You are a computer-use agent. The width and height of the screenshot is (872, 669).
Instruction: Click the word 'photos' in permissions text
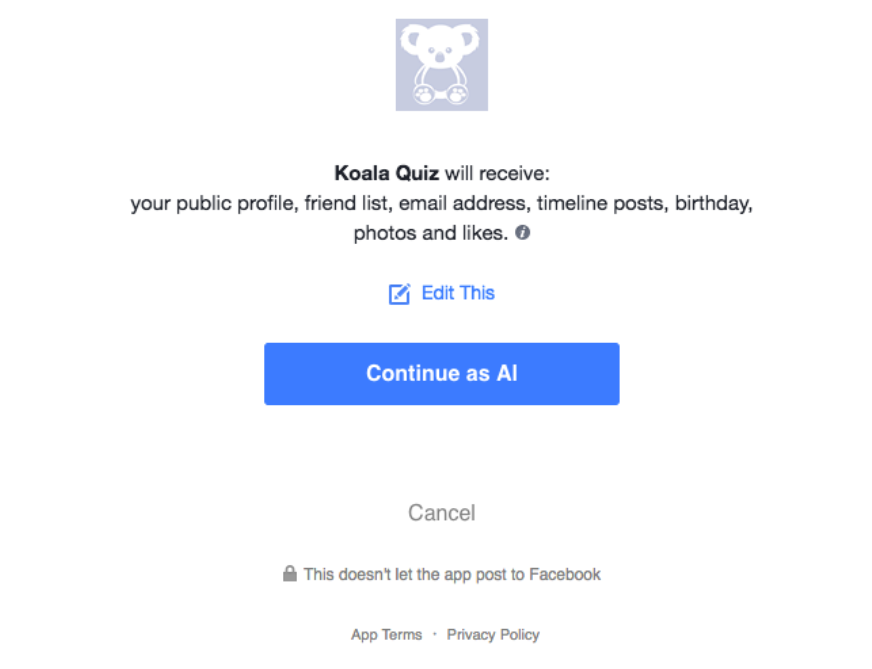click(380, 234)
